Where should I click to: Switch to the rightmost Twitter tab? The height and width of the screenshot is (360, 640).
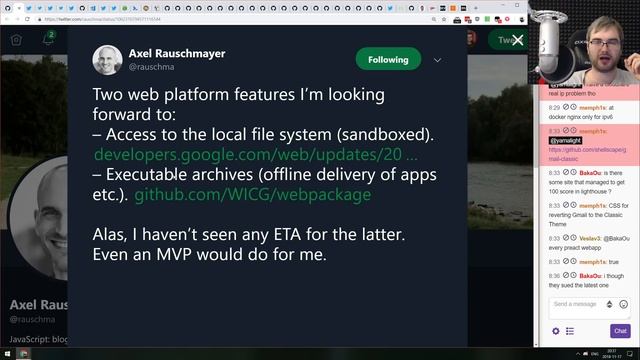pyautogui.click(x=391, y=8)
